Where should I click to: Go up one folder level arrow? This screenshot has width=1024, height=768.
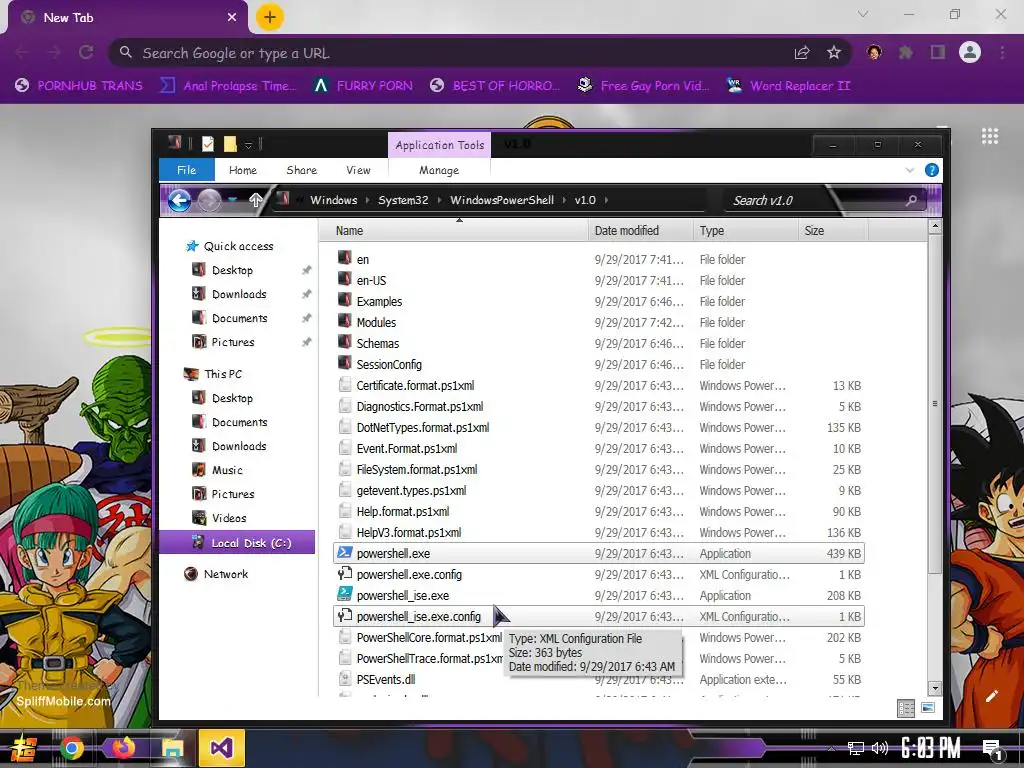coord(255,200)
